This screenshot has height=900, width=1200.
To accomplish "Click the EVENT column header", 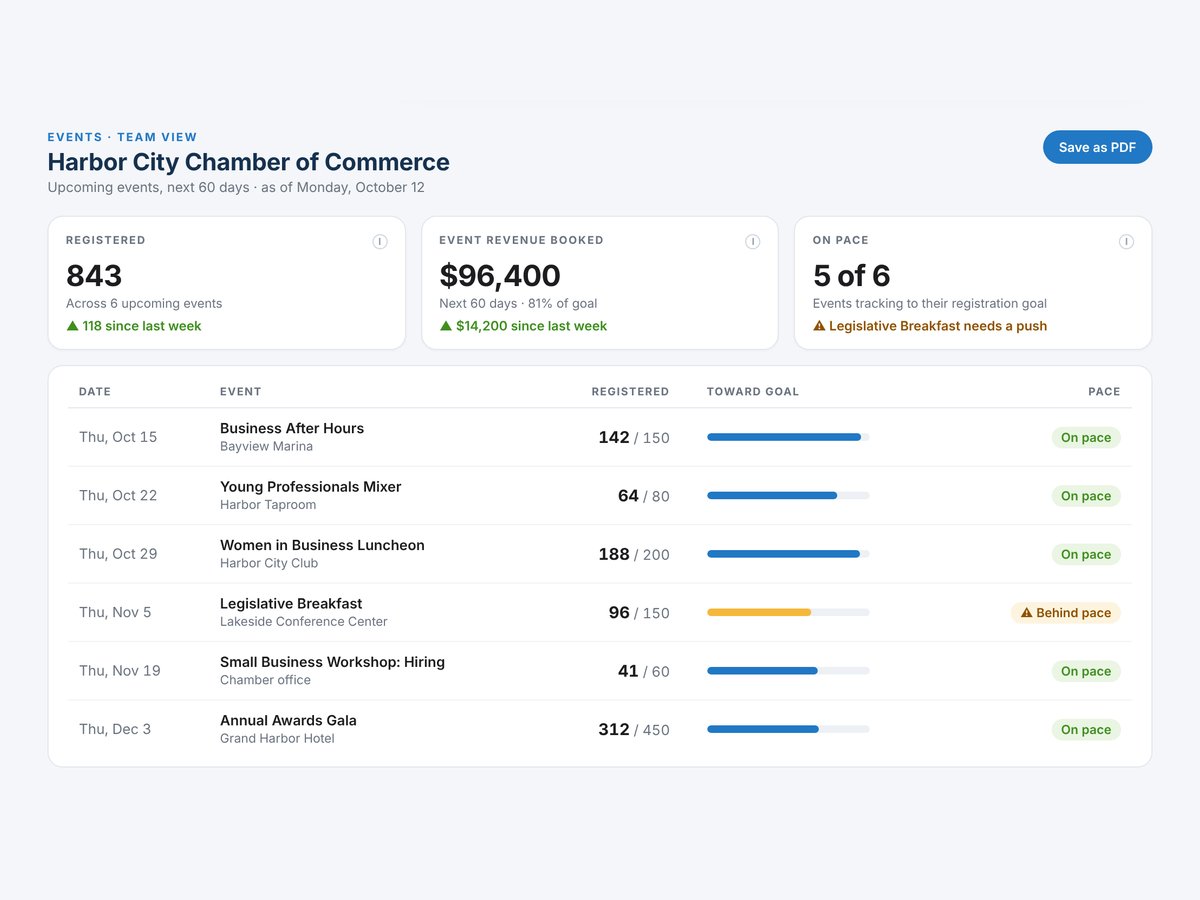I will click(241, 392).
